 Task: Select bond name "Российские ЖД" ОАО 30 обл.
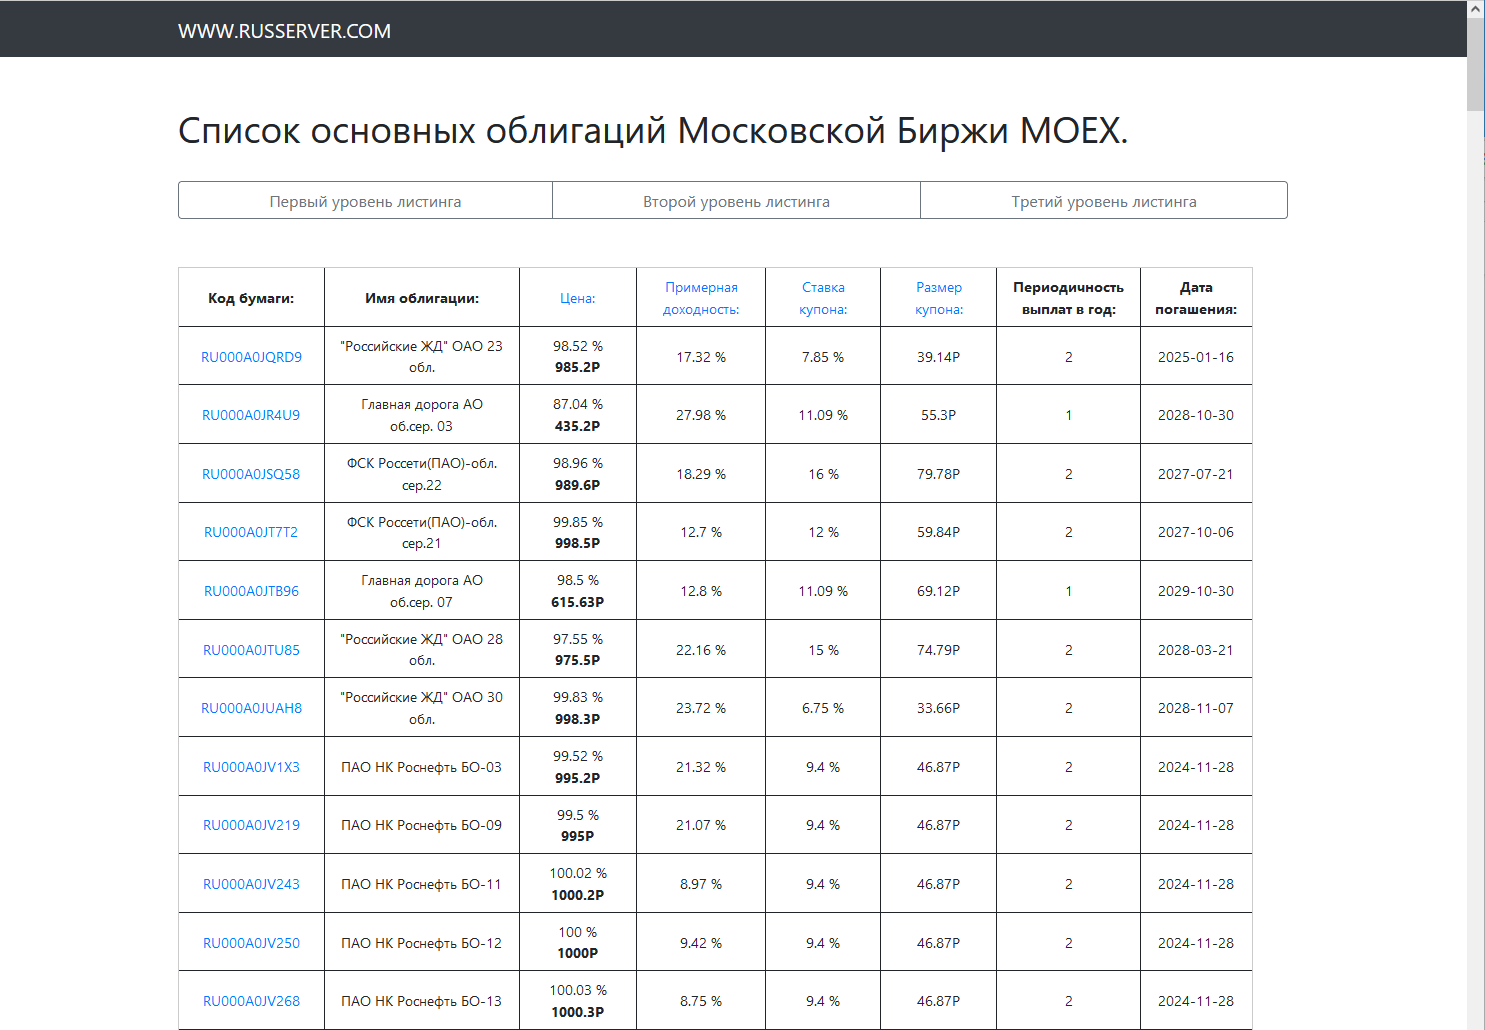pyautogui.click(x=422, y=708)
